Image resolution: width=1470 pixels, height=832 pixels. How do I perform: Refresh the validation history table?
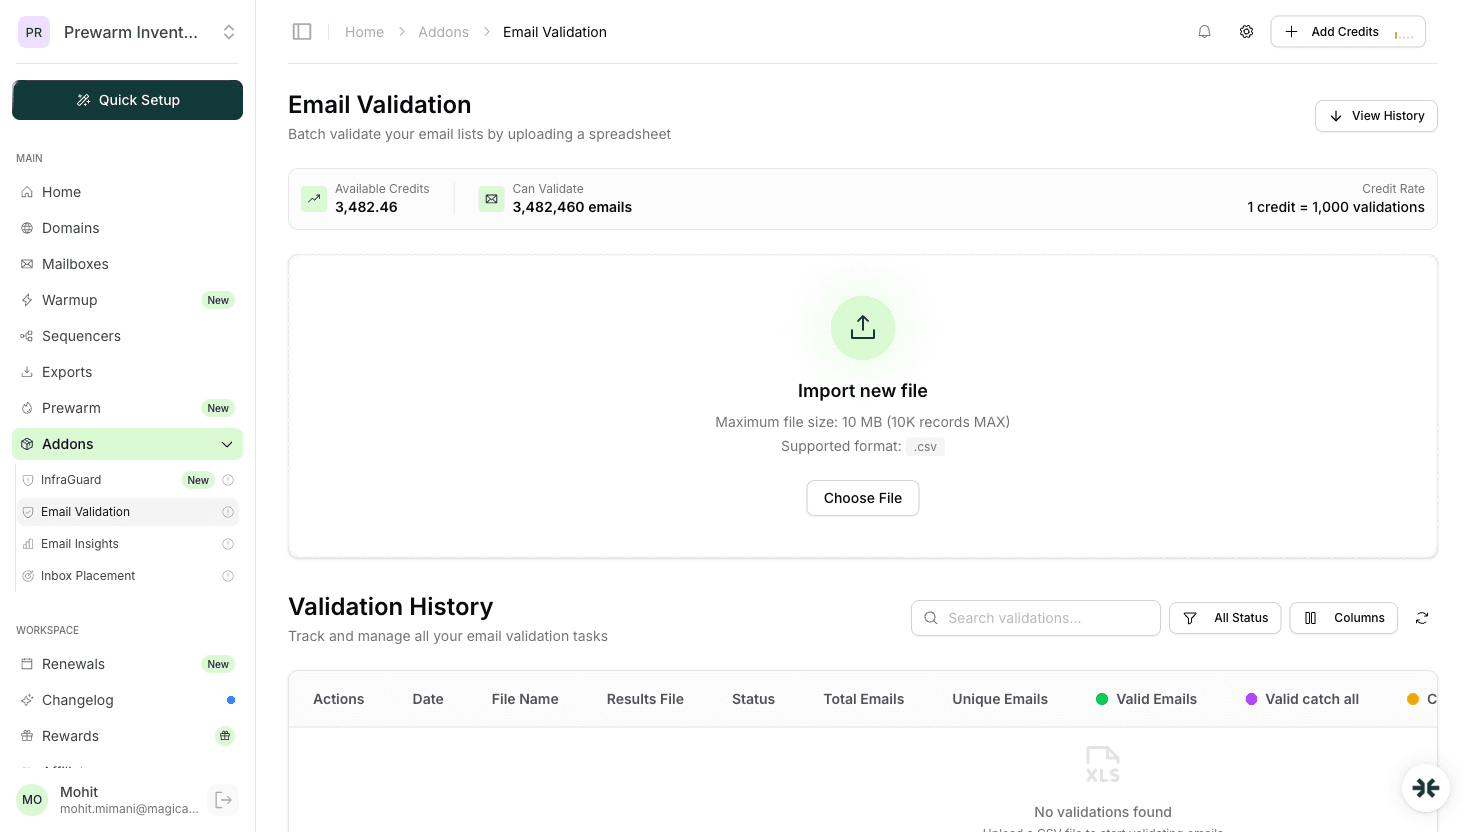1421,617
